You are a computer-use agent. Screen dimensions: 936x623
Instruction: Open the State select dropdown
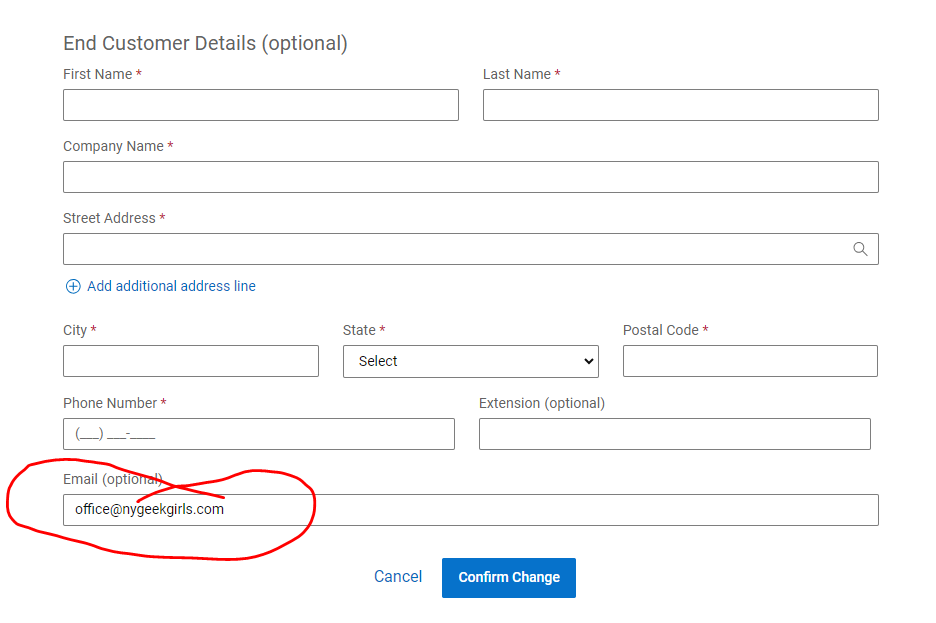470,361
